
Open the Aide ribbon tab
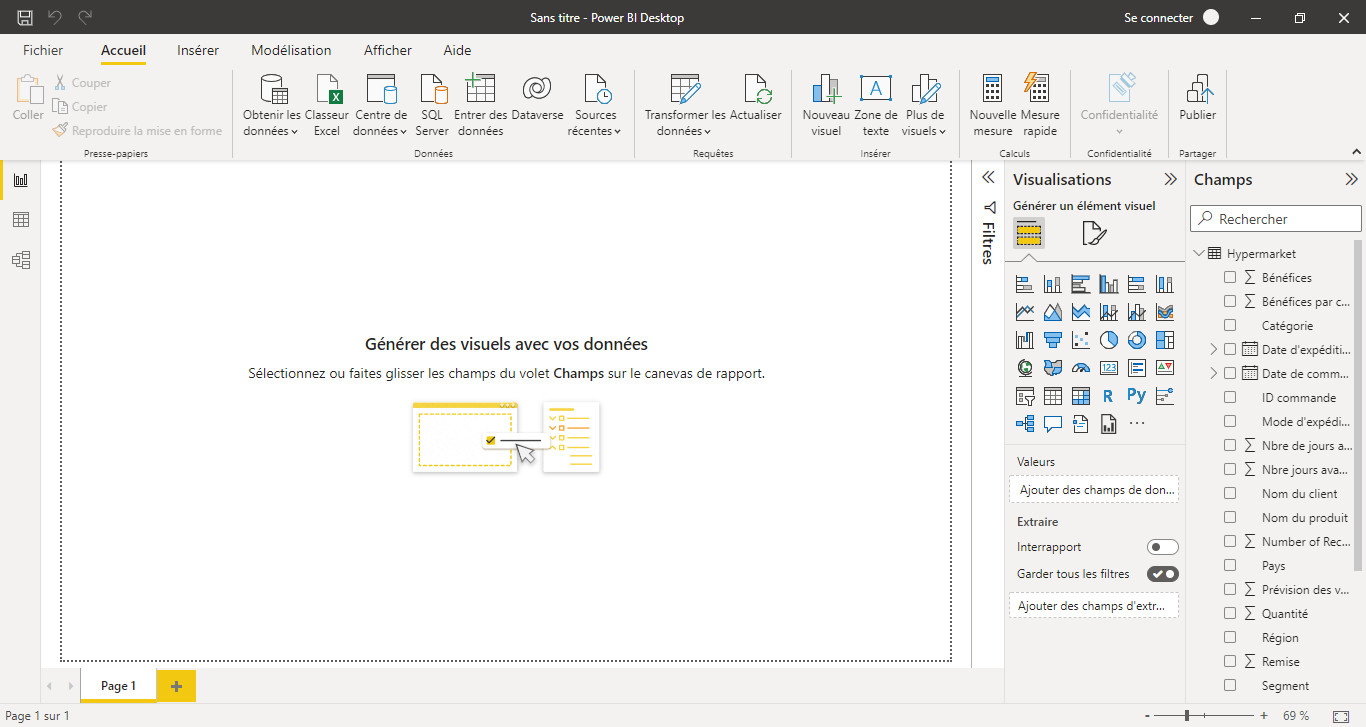457,50
